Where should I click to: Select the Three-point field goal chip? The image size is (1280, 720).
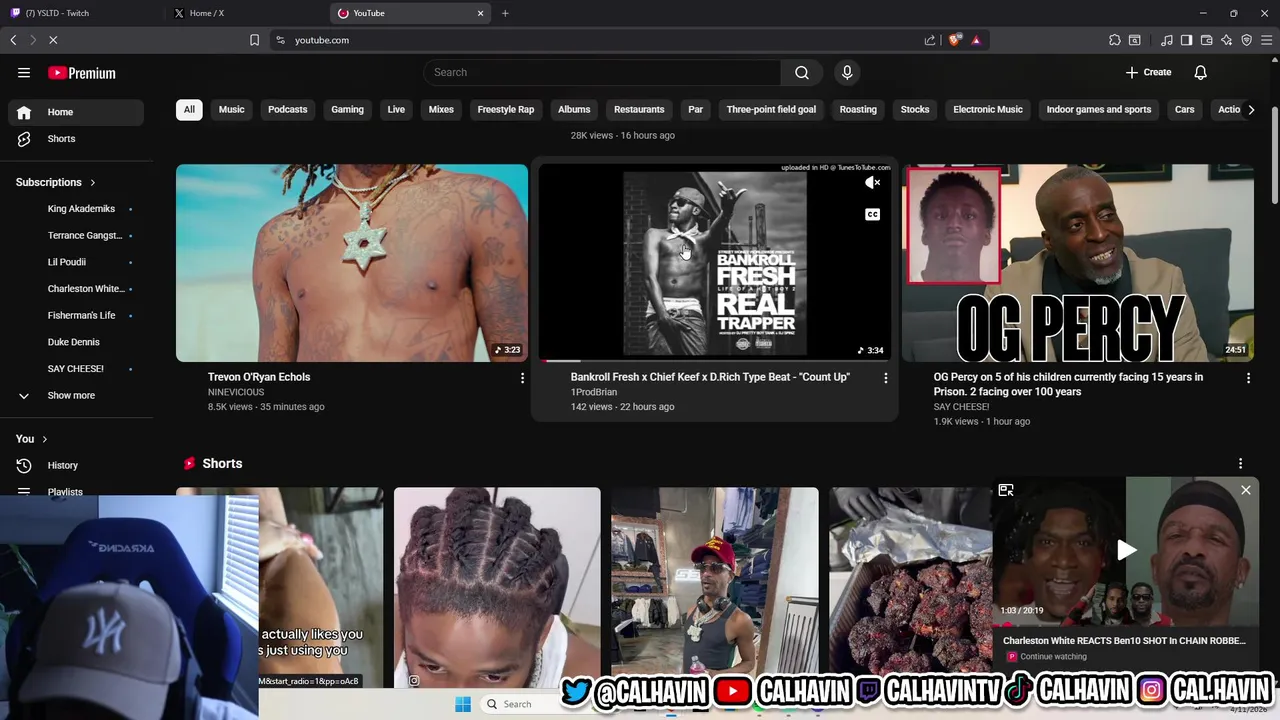click(x=771, y=109)
